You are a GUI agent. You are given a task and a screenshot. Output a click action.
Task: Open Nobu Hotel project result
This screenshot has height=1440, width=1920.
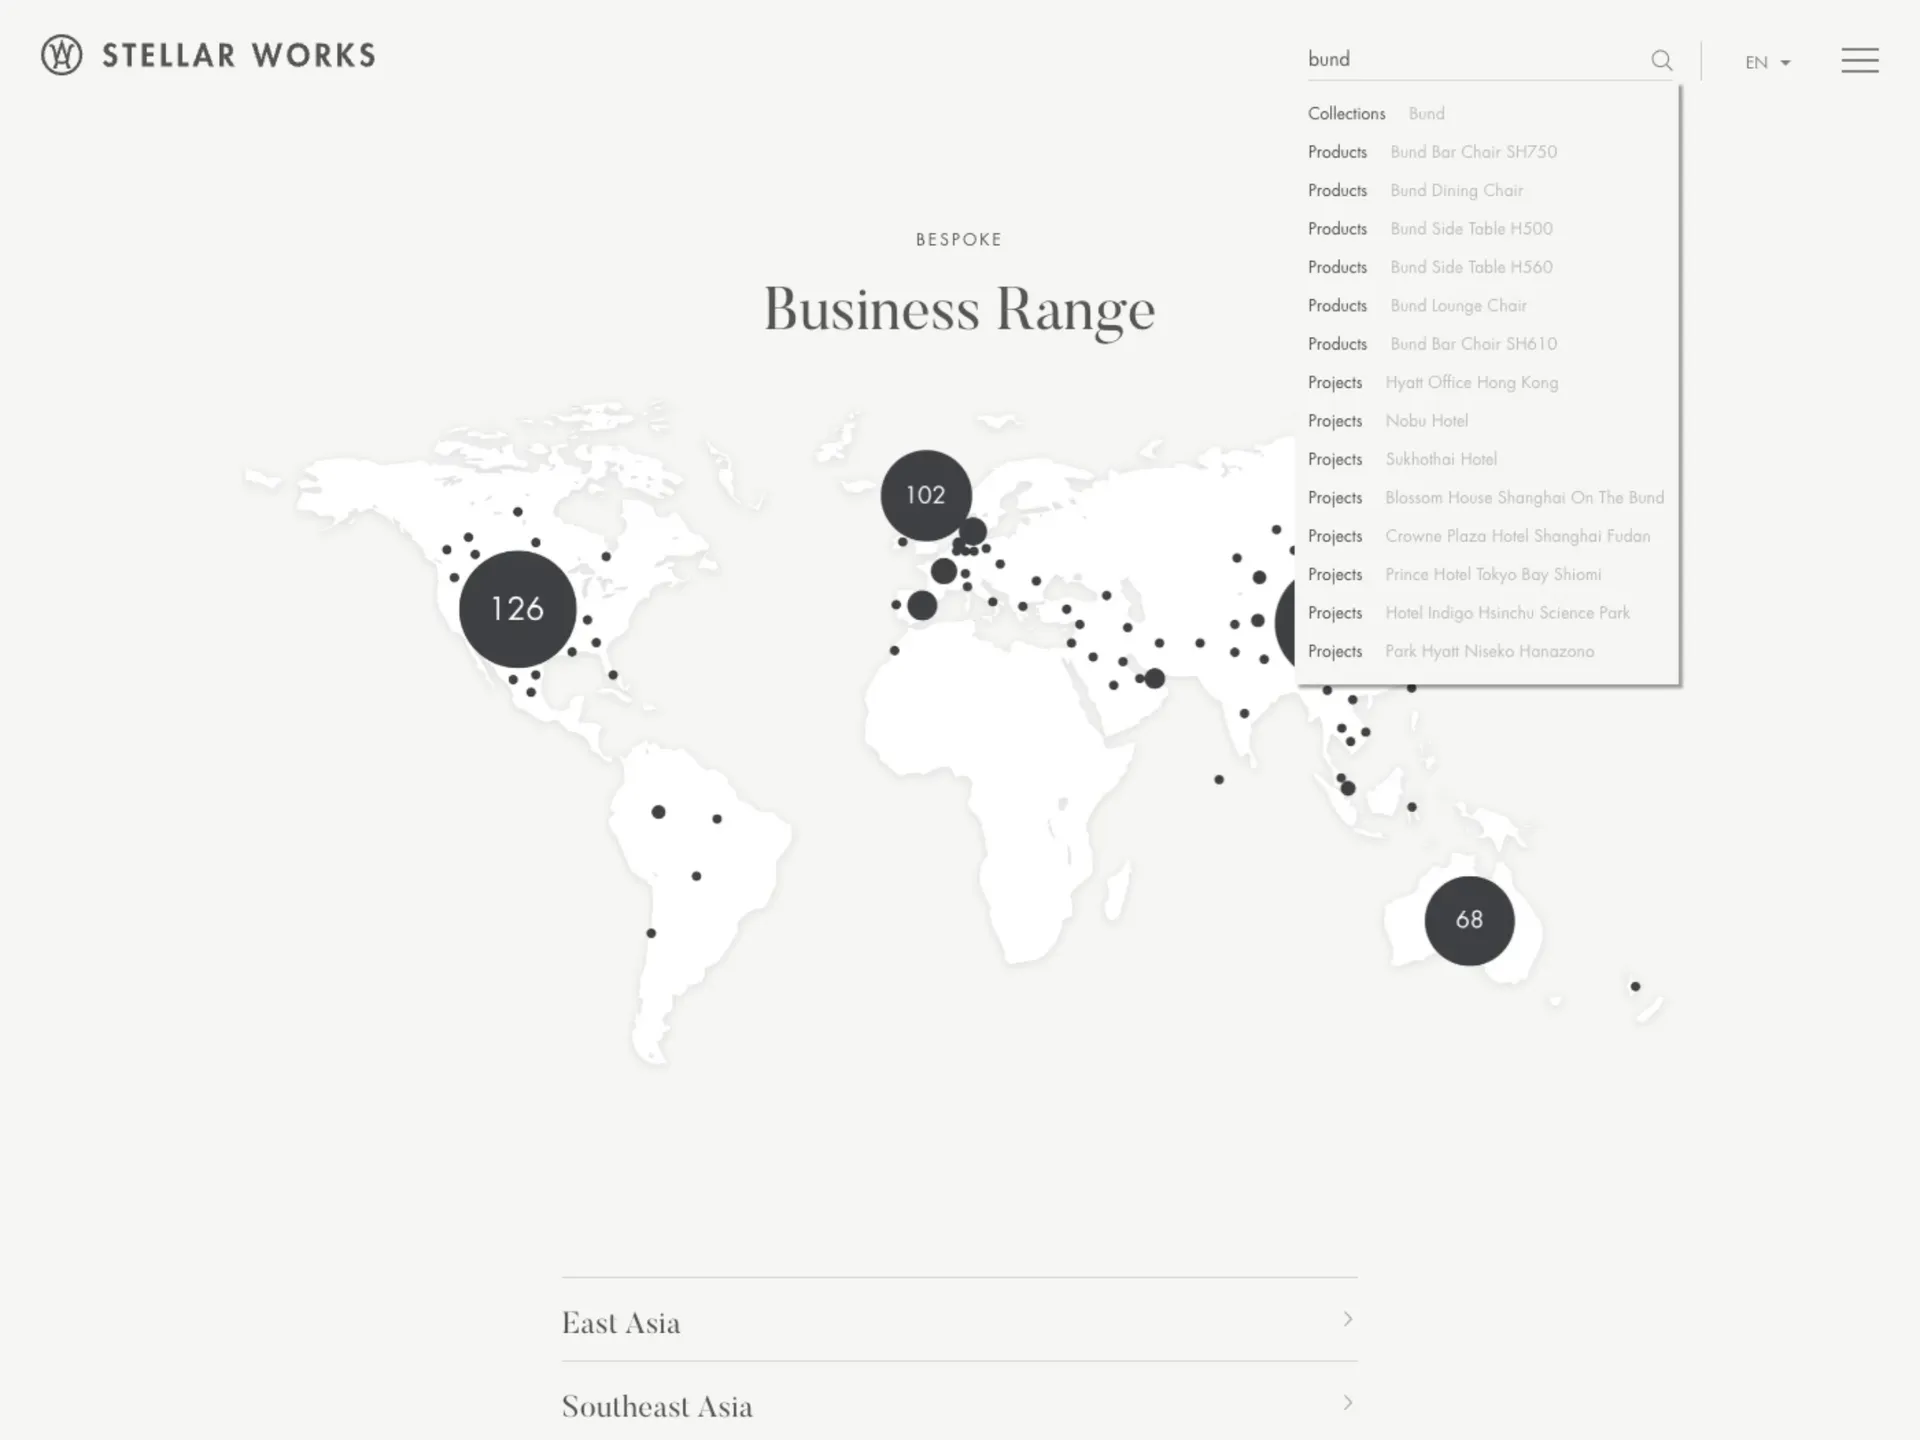click(1426, 421)
